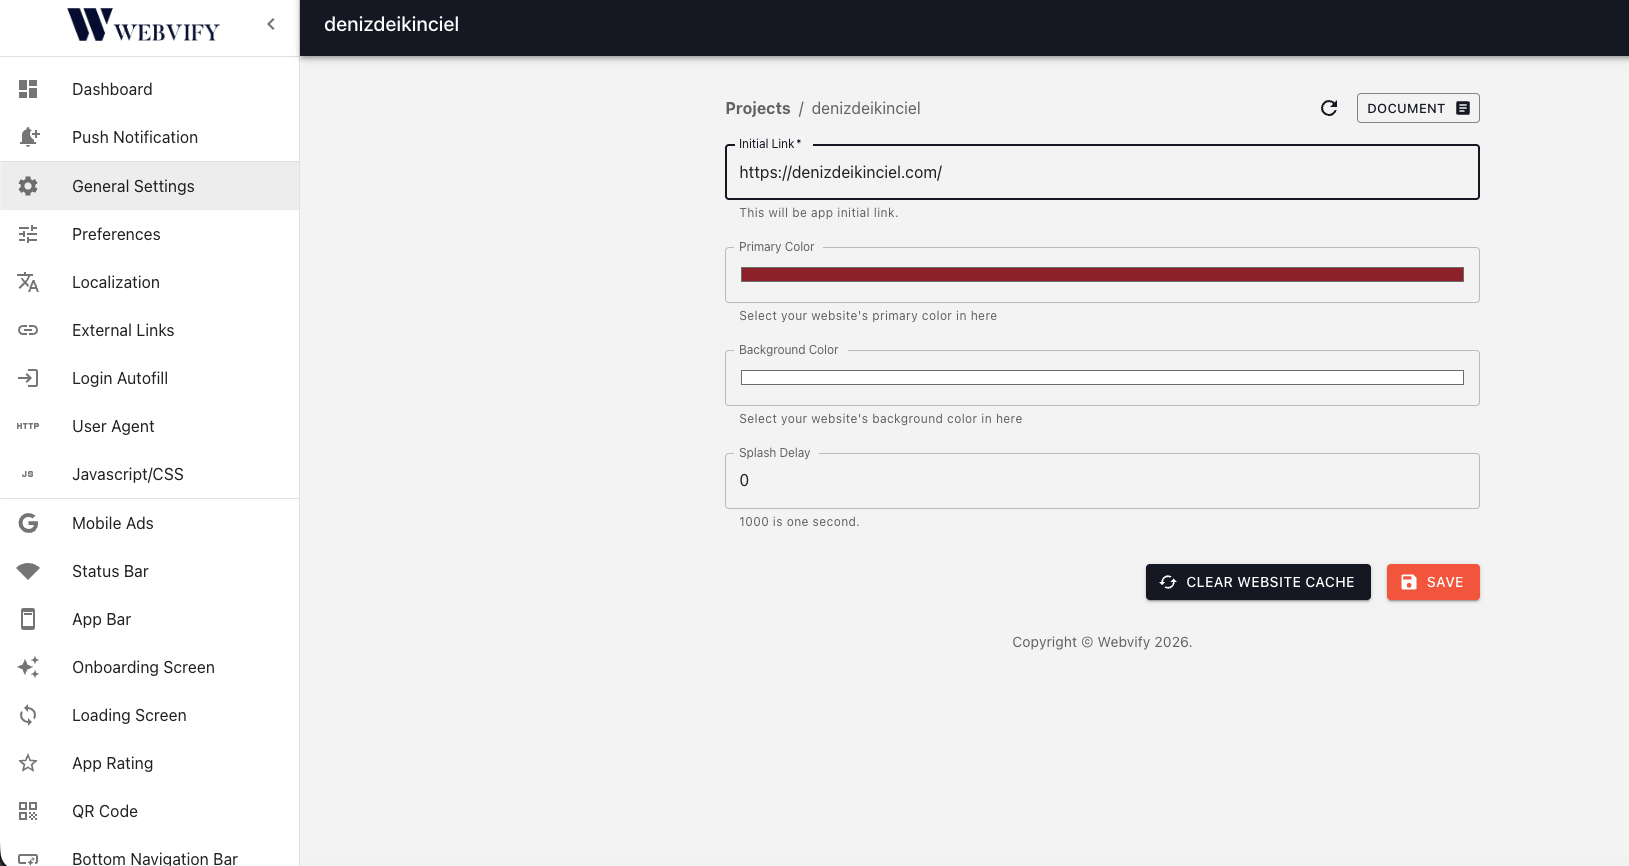Click the Loading Screen sync icon

[28, 715]
